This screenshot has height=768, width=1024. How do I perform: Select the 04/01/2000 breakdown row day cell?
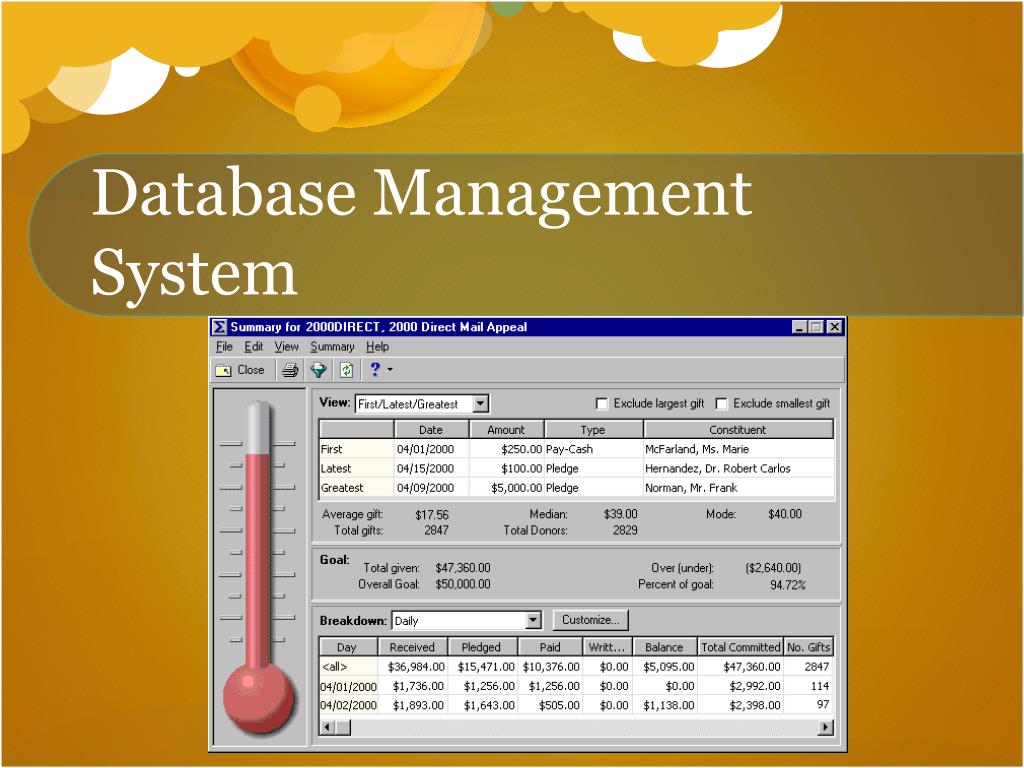click(x=348, y=686)
